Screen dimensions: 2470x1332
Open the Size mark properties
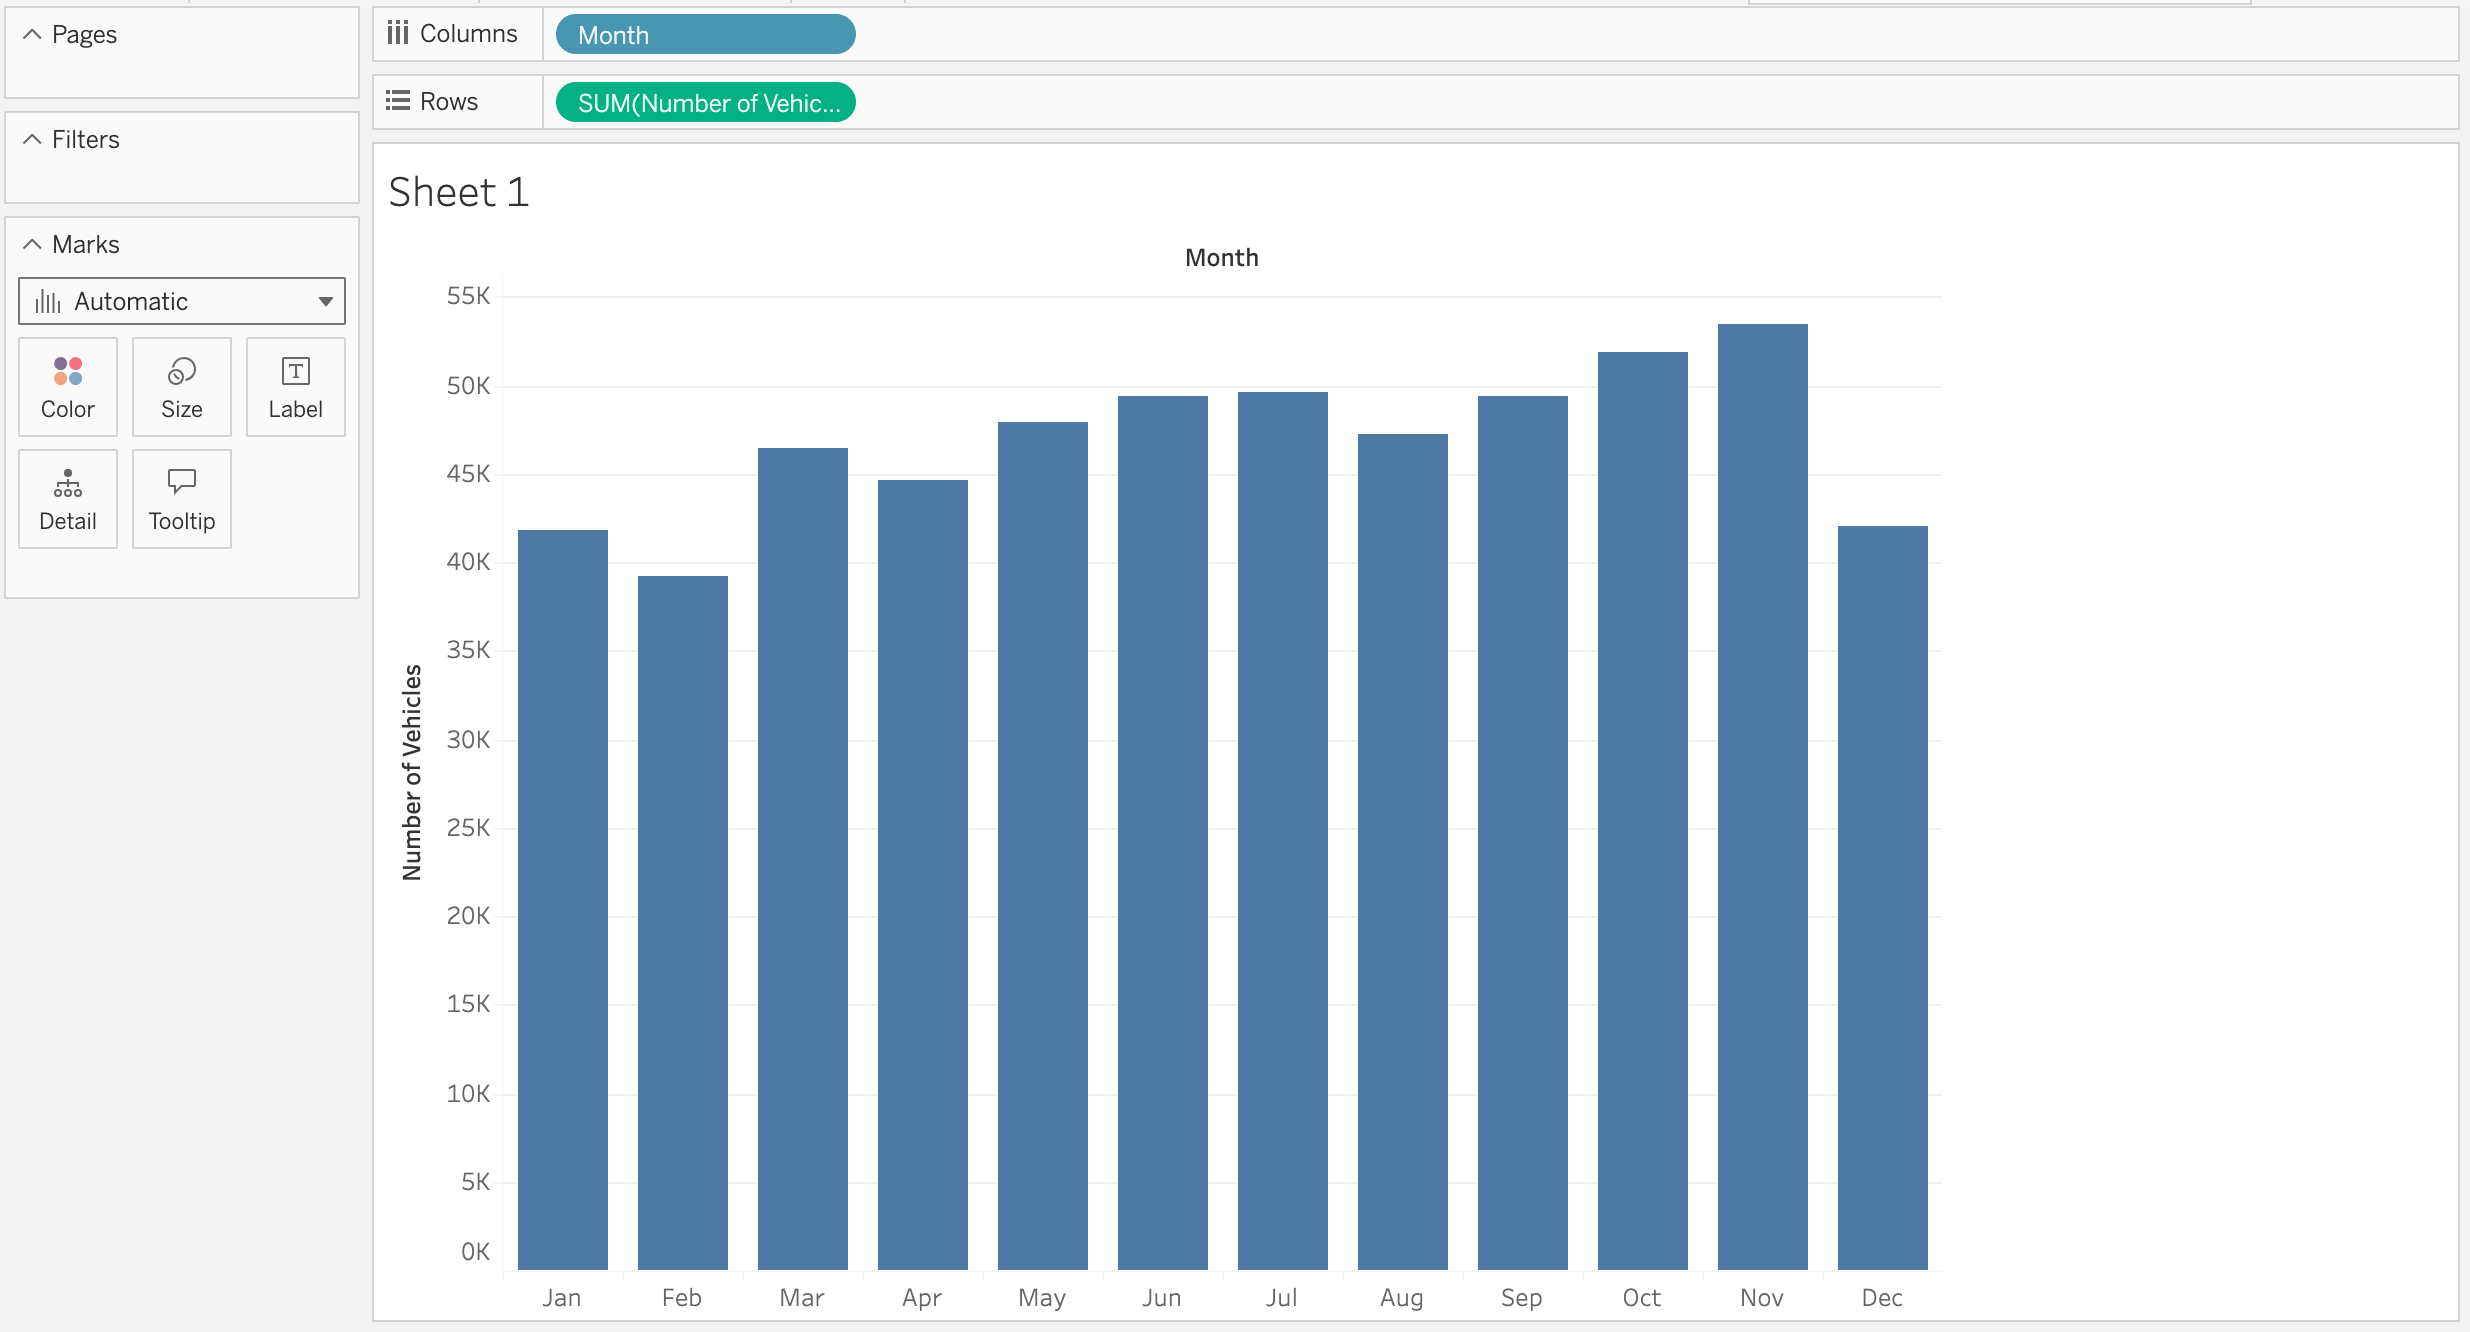[x=181, y=387]
